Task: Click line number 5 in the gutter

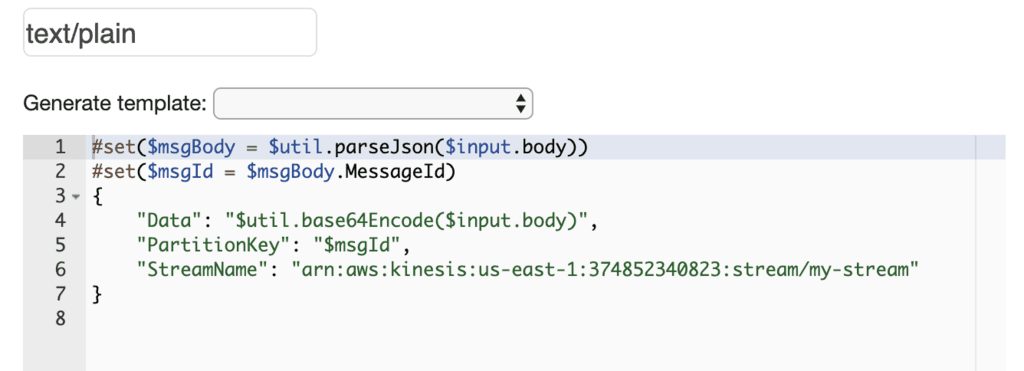Action: 61,246
